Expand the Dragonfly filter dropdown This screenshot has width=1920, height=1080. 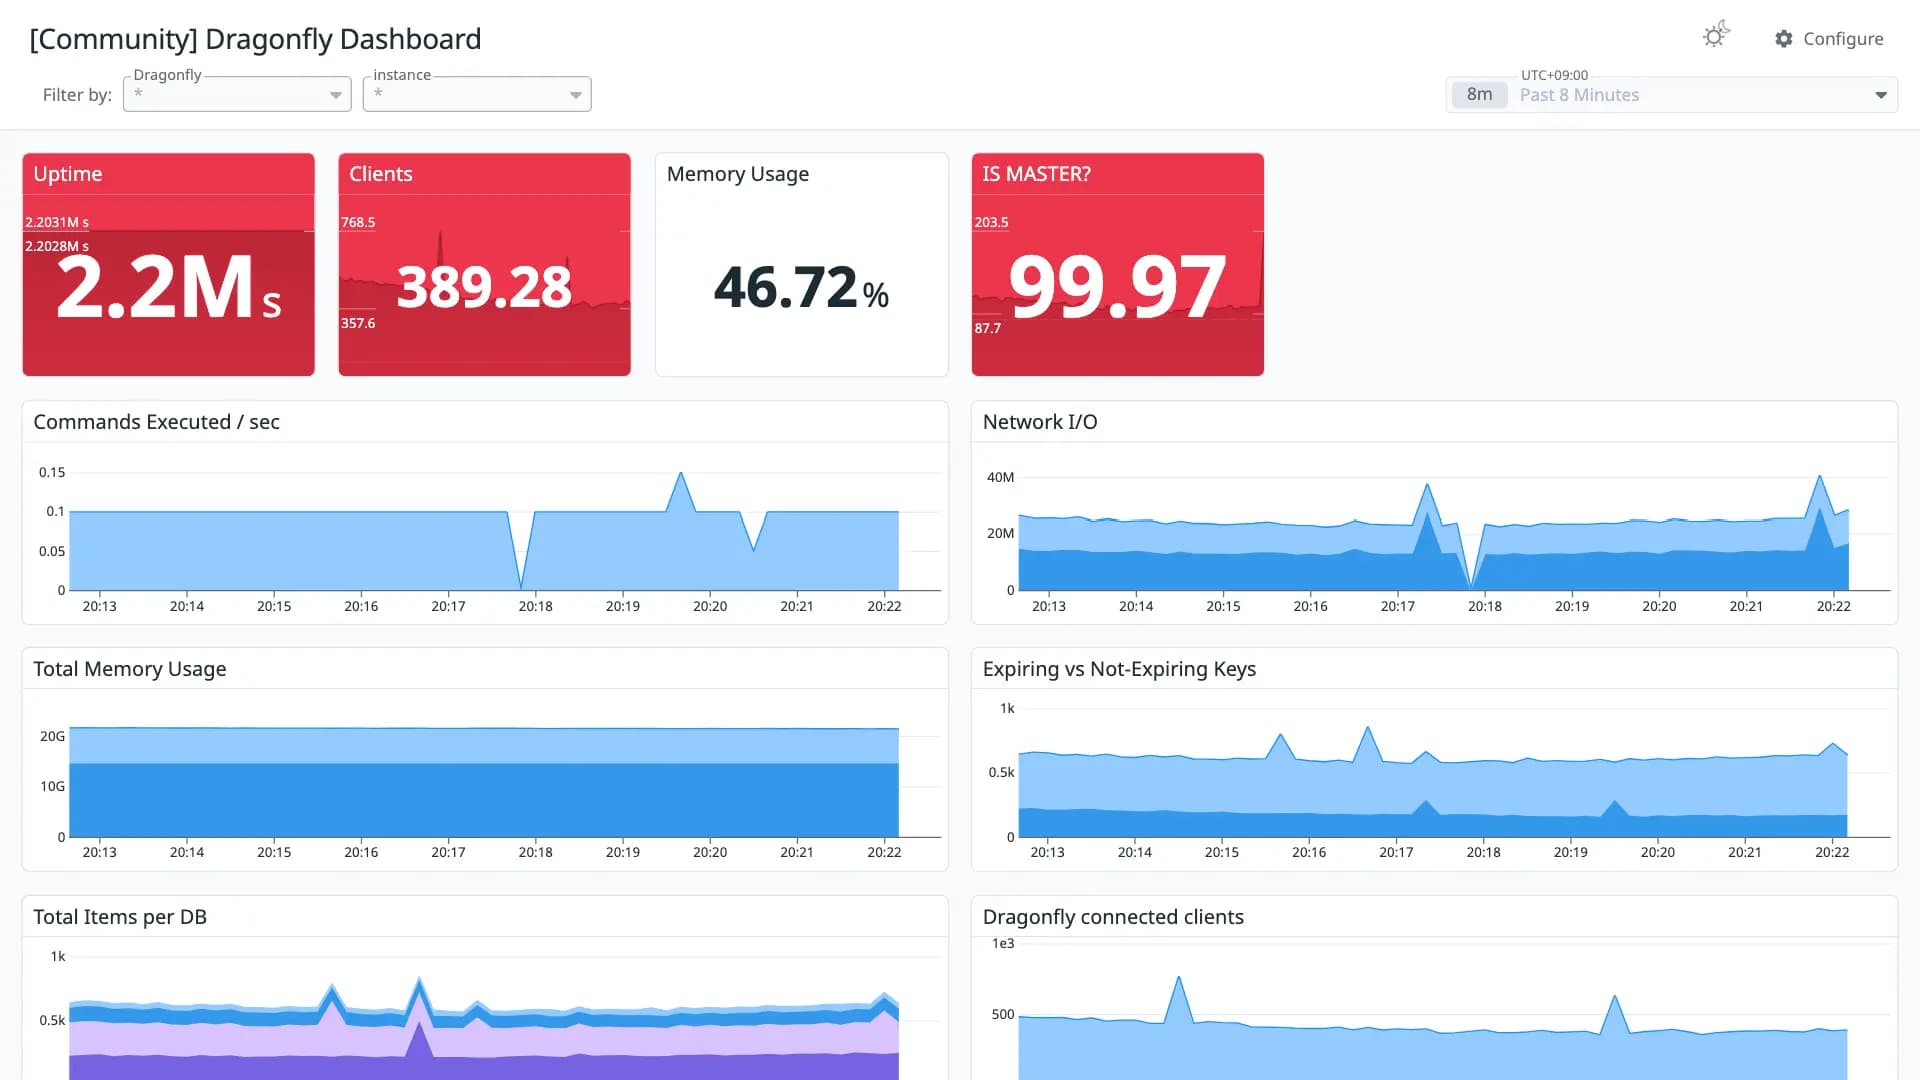point(237,94)
